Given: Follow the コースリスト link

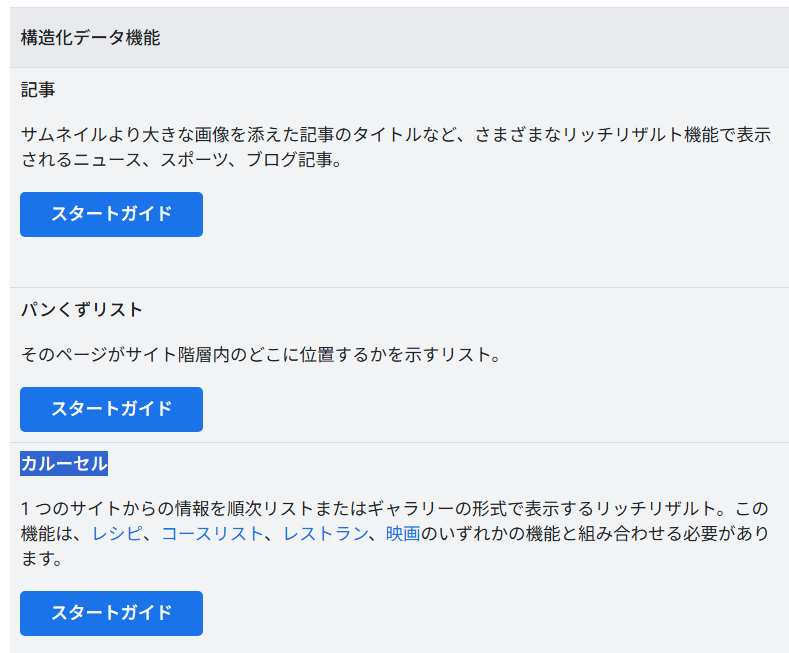Looking at the screenshot, I should (212, 534).
